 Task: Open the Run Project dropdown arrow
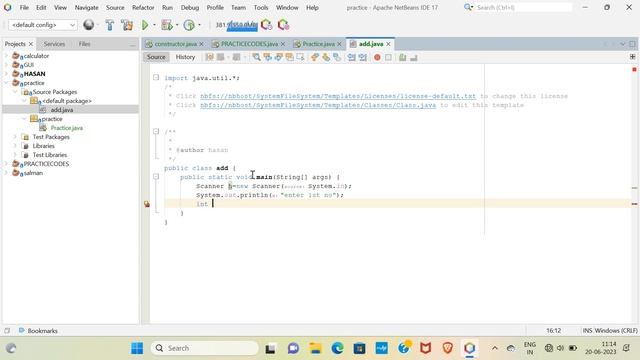click(x=154, y=25)
